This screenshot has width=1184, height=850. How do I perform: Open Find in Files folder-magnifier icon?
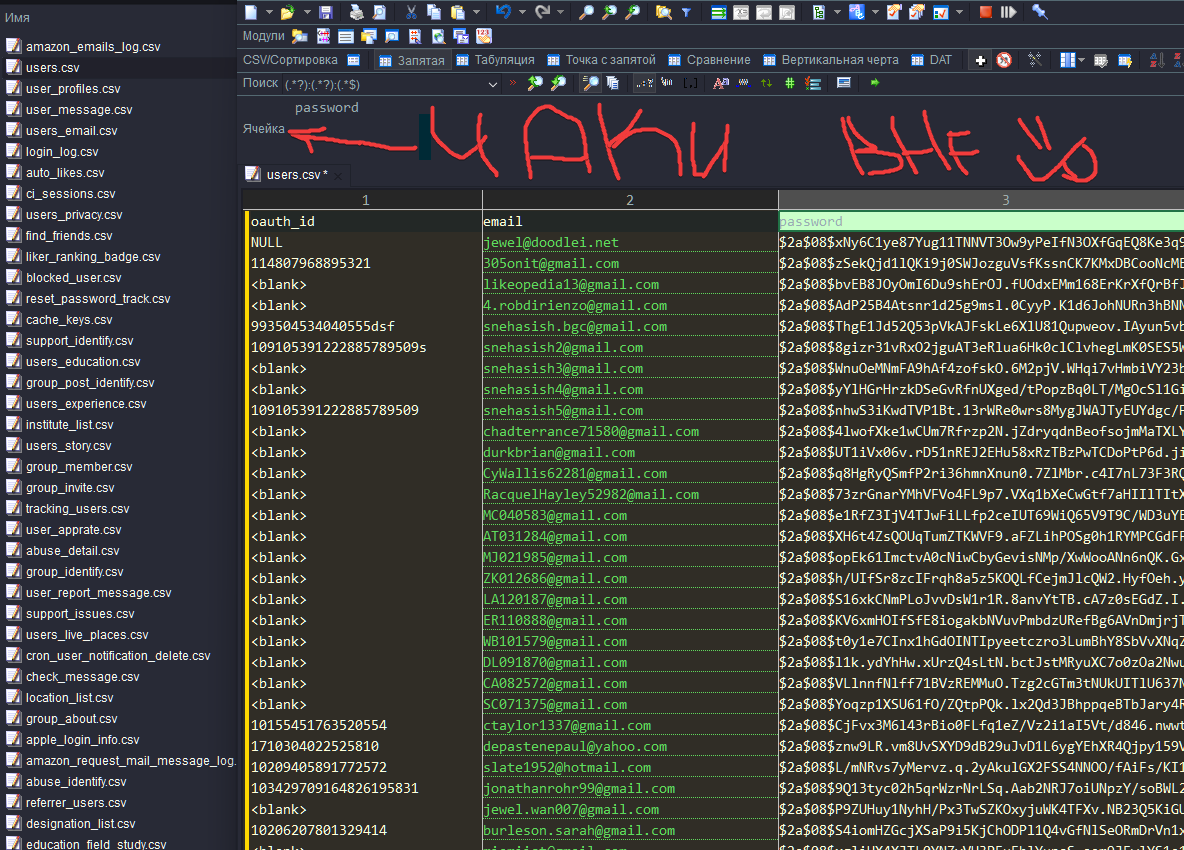coord(663,12)
